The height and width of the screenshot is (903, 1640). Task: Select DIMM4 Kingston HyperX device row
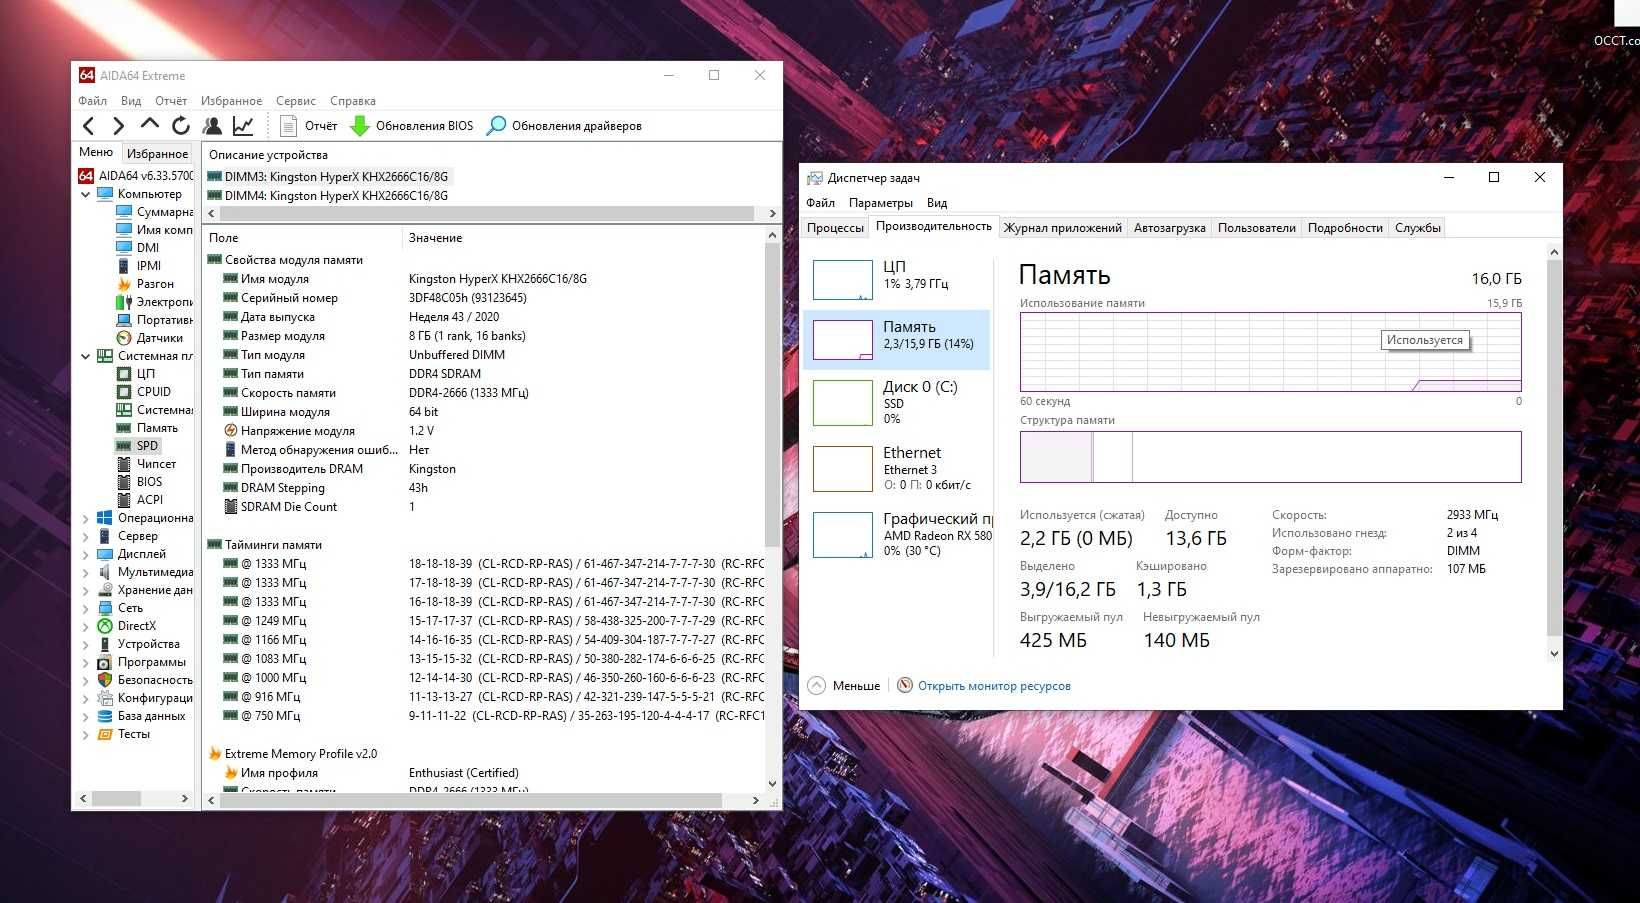coord(328,196)
